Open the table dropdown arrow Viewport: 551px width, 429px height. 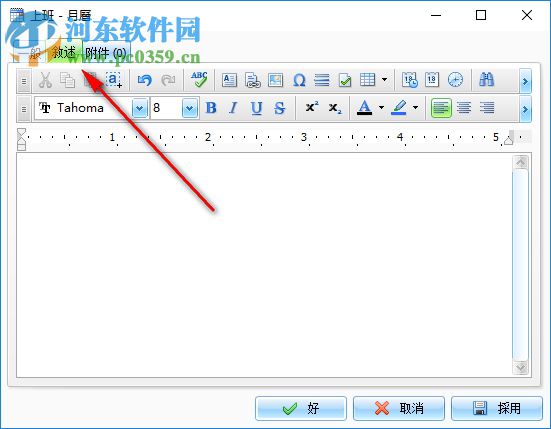click(384, 79)
